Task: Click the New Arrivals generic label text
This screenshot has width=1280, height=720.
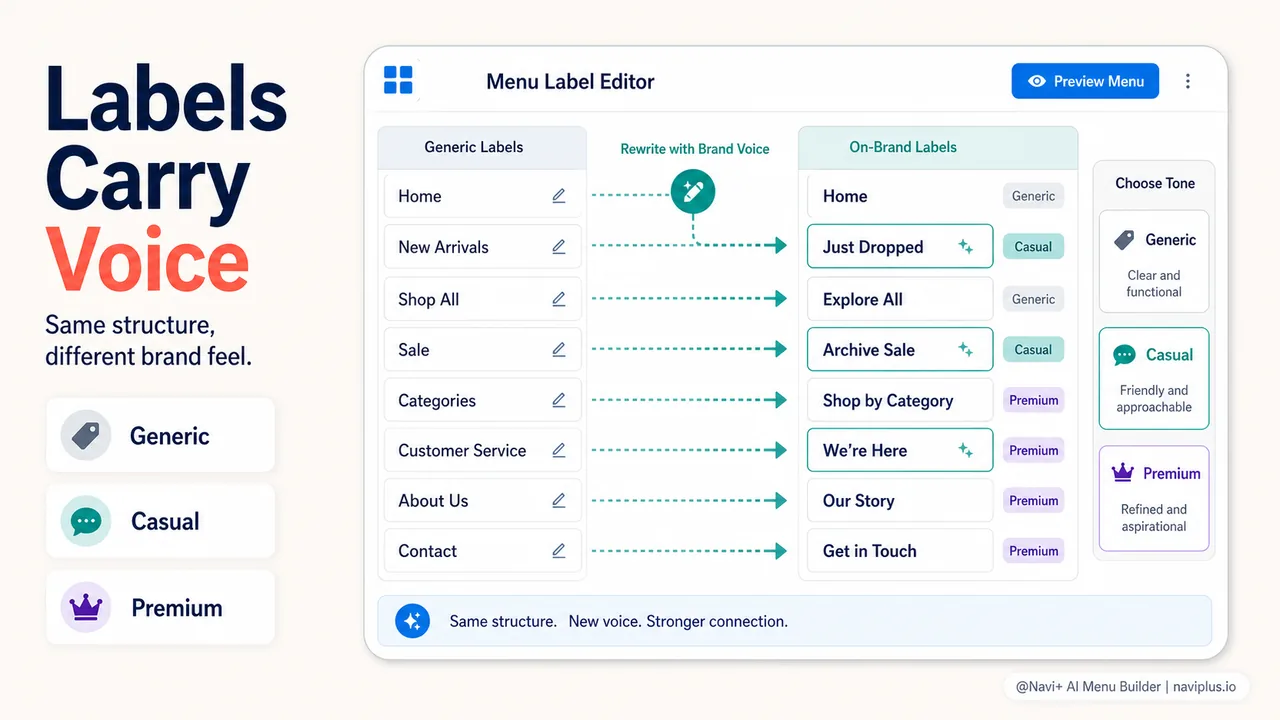Action: coord(443,247)
